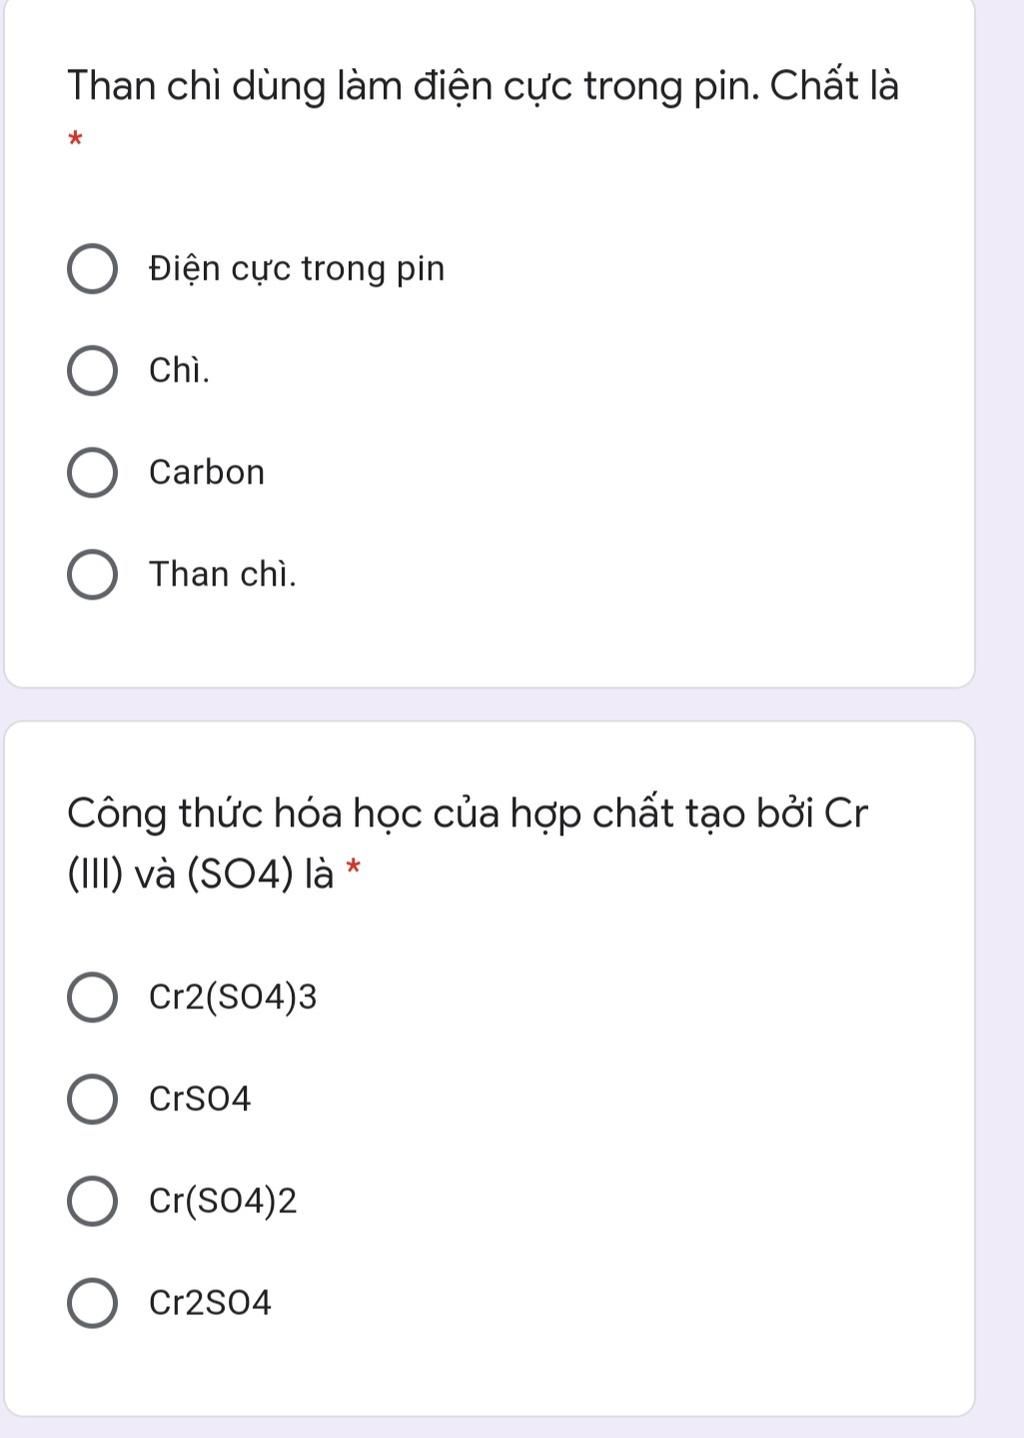1024x1438 pixels.
Task: Click the 'Điện cực trong pin' answer label
Action: click(x=297, y=269)
